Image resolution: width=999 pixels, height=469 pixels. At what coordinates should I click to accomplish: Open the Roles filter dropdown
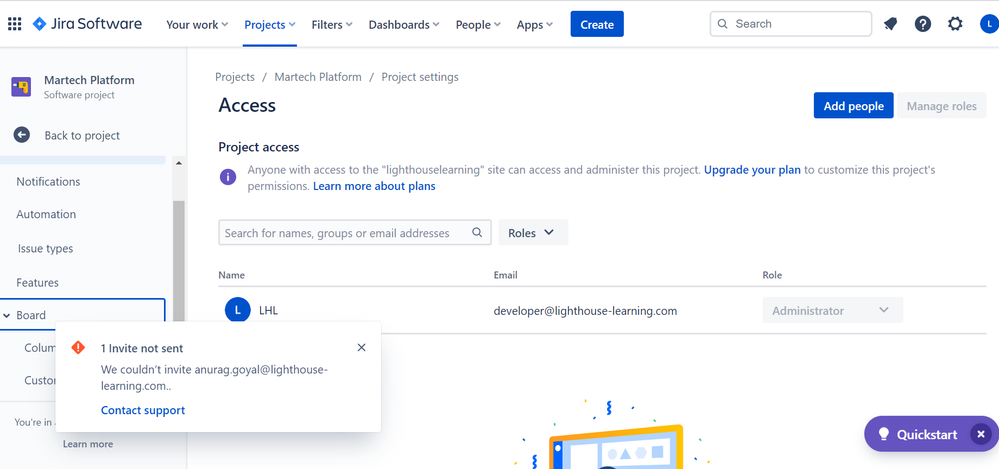(533, 233)
